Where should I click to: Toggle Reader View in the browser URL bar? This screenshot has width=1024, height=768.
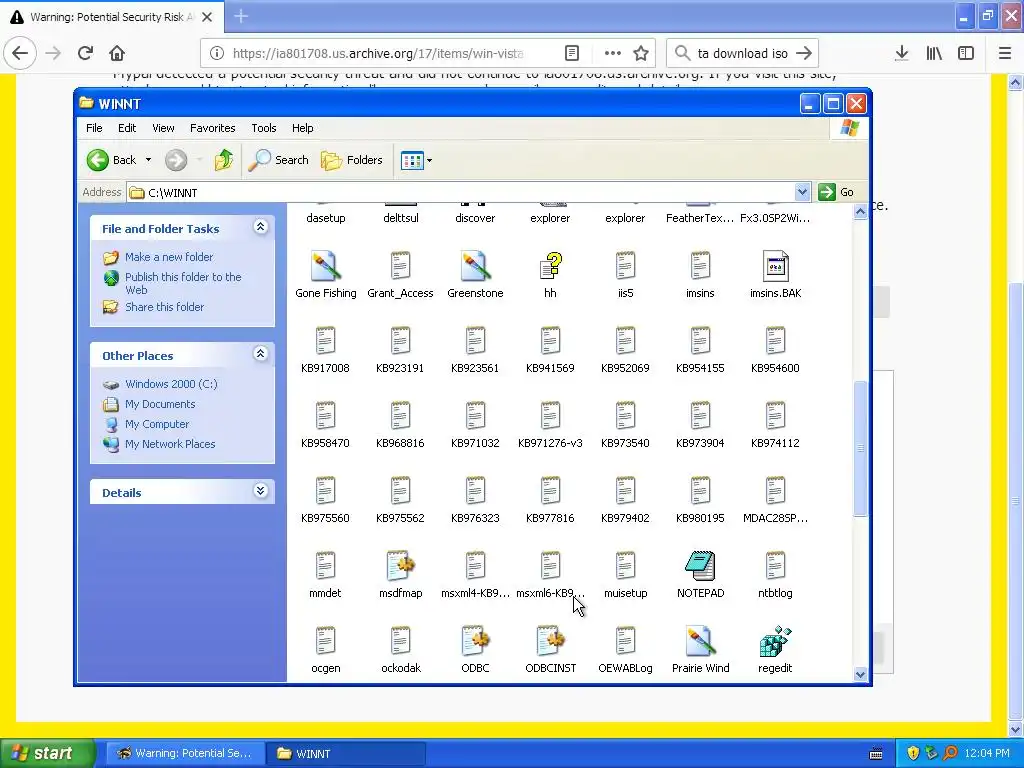[572, 54]
